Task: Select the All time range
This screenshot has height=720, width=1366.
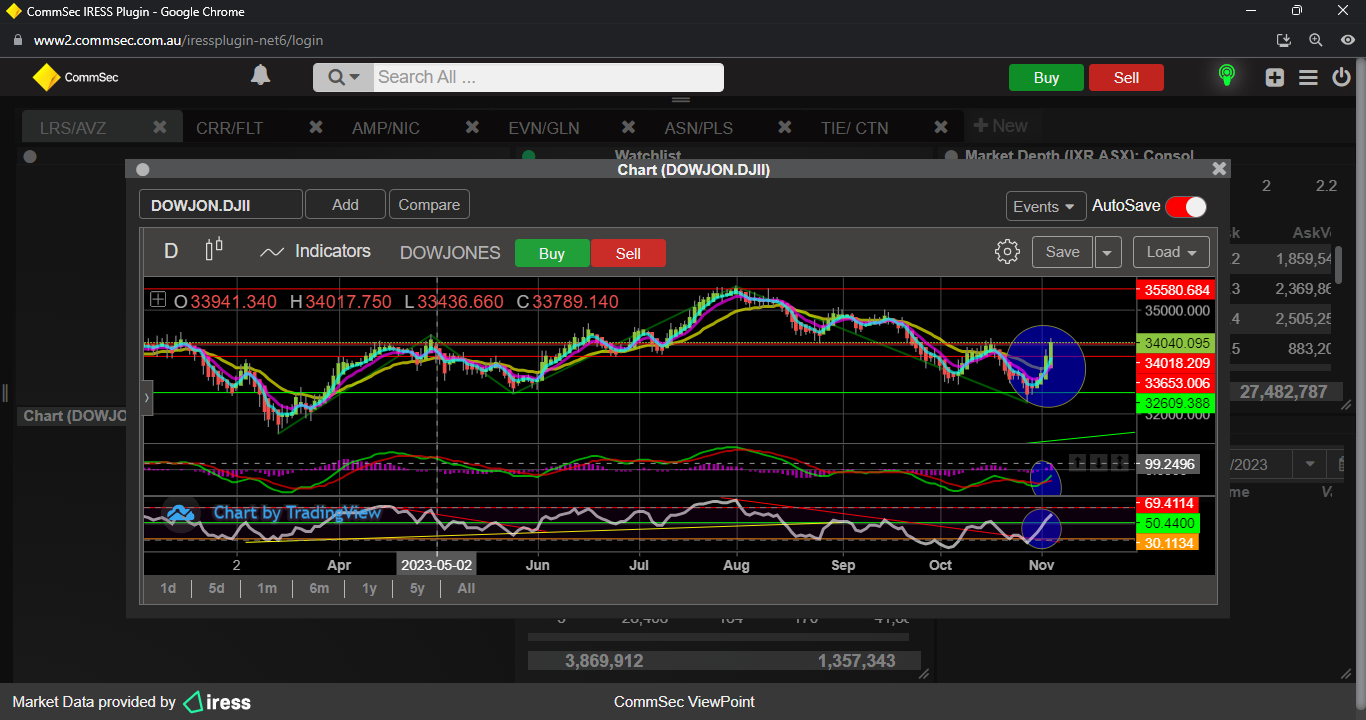Action: pyautogui.click(x=466, y=588)
